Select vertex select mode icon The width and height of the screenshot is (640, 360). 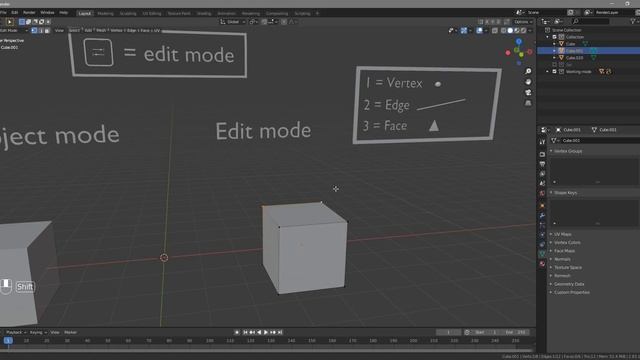(x=34, y=31)
